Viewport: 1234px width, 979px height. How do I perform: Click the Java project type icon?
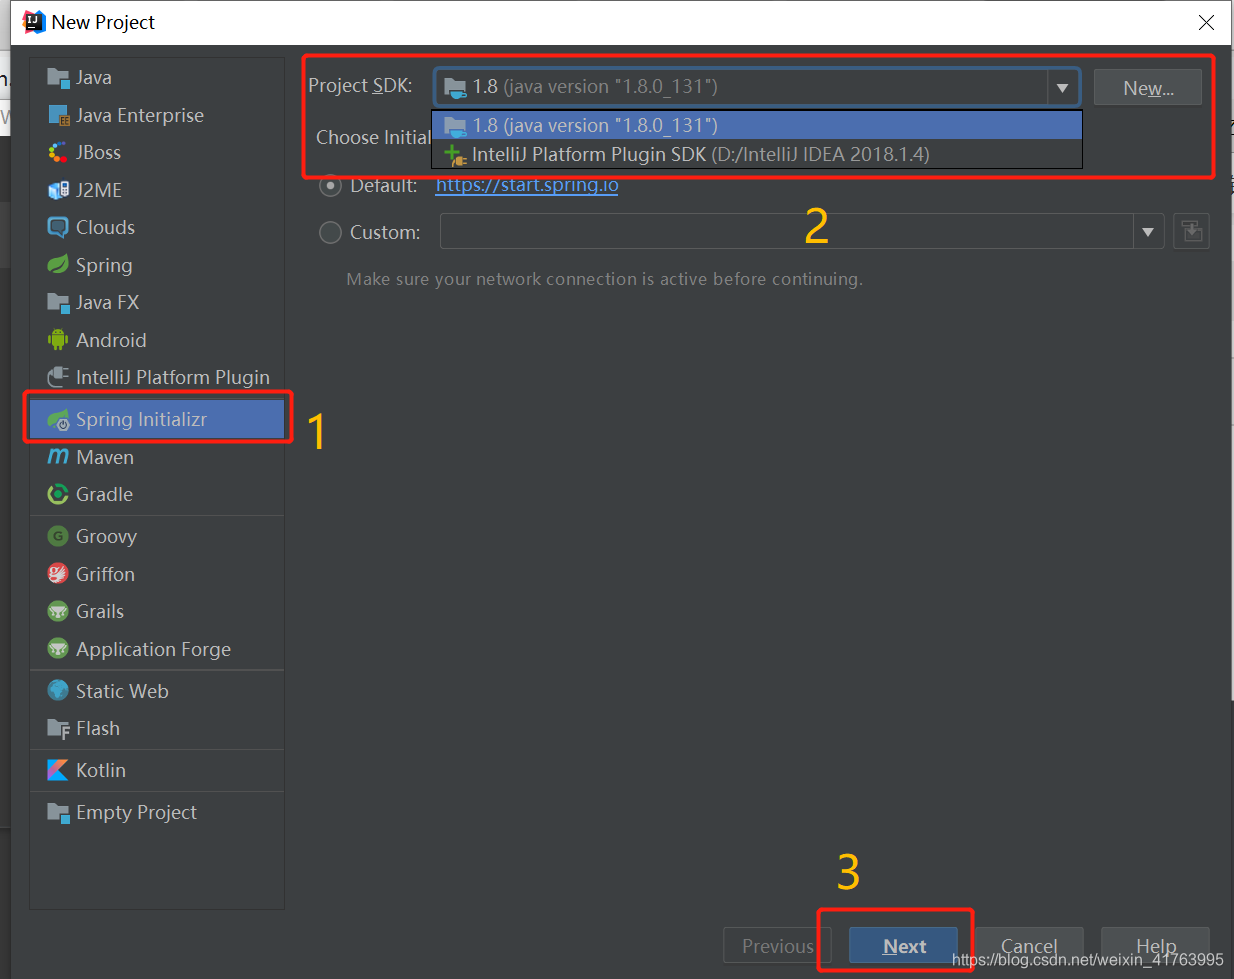click(58, 78)
